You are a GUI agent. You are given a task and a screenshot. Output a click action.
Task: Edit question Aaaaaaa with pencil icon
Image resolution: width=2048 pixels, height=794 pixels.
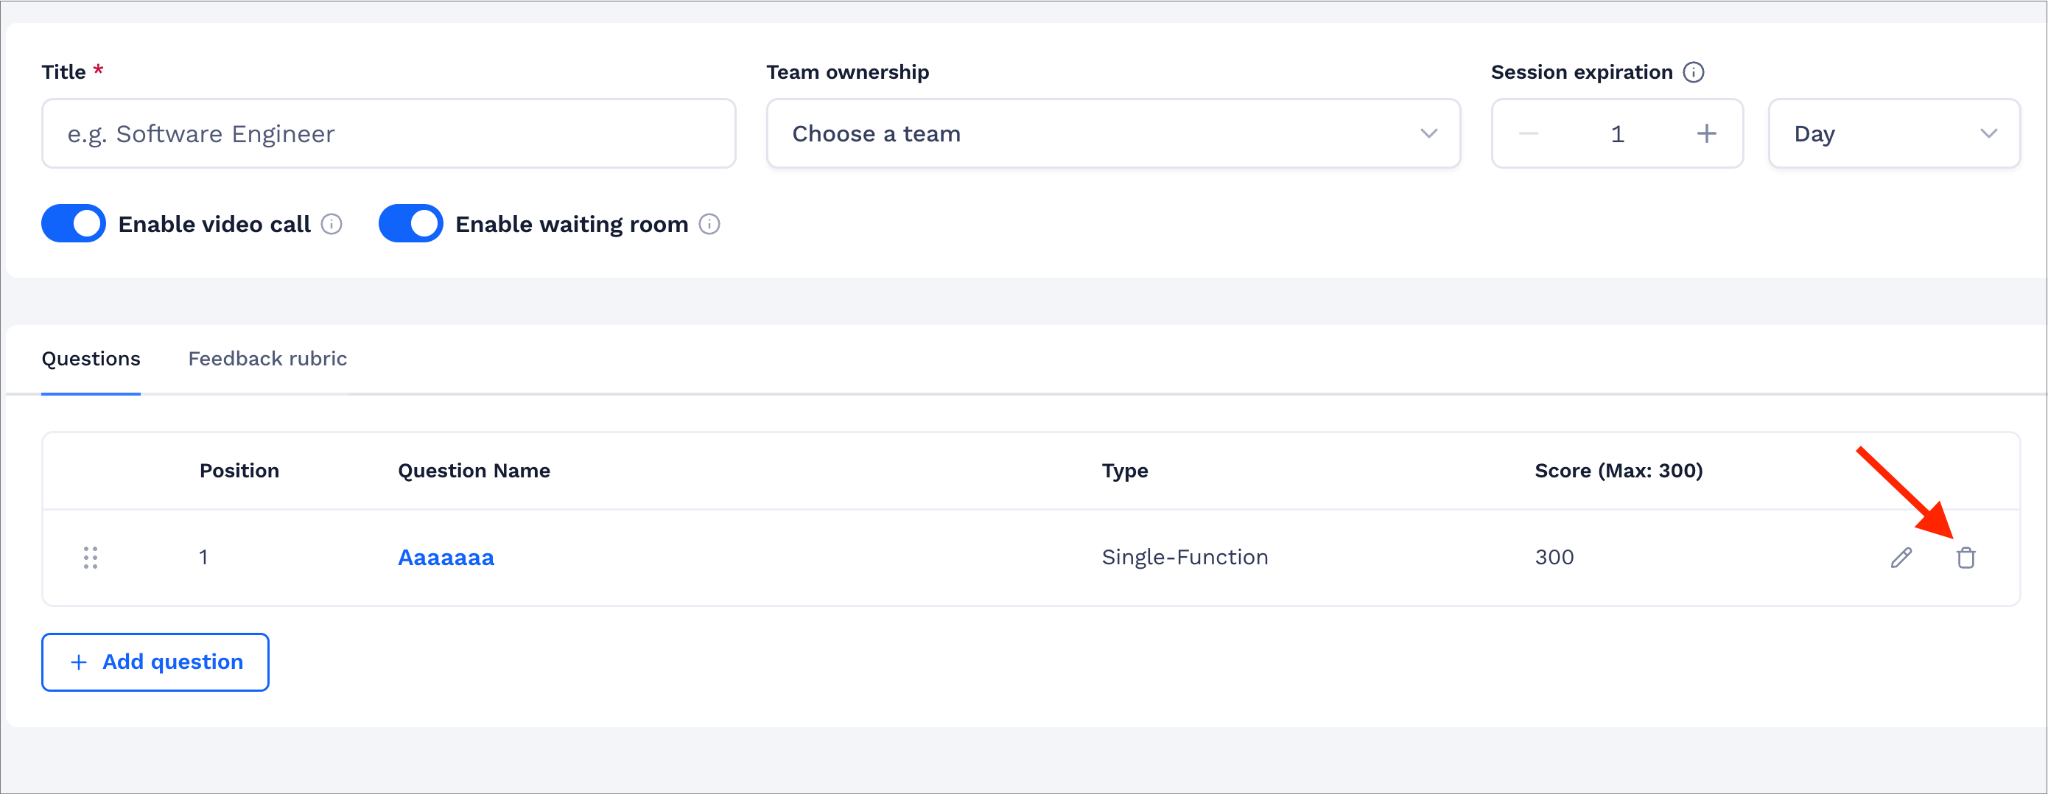(1901, 558)
